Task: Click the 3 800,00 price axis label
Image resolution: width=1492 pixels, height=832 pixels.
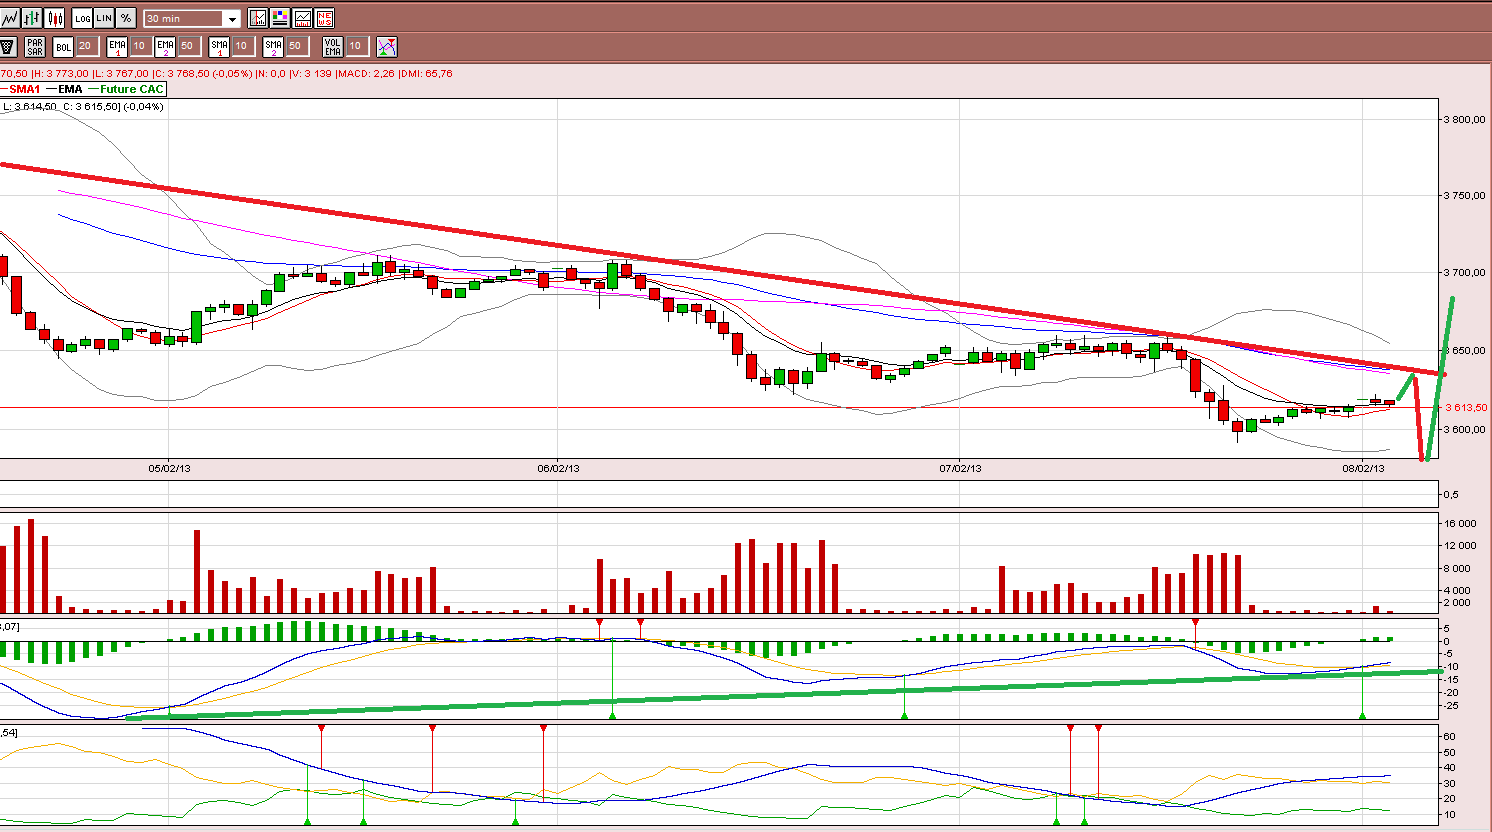Action: [x=1465, y=119]
